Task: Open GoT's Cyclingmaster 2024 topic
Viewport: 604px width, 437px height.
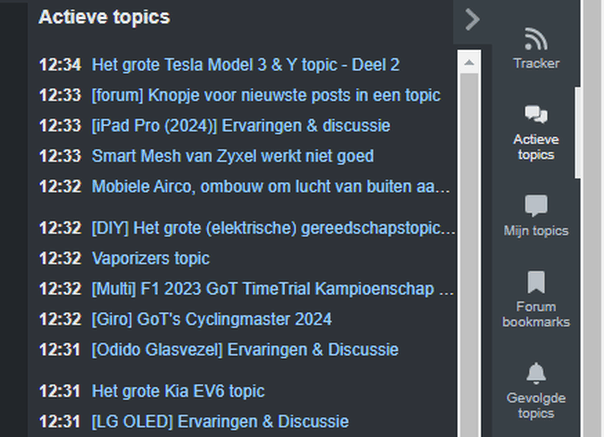Action: coord(211,319)
